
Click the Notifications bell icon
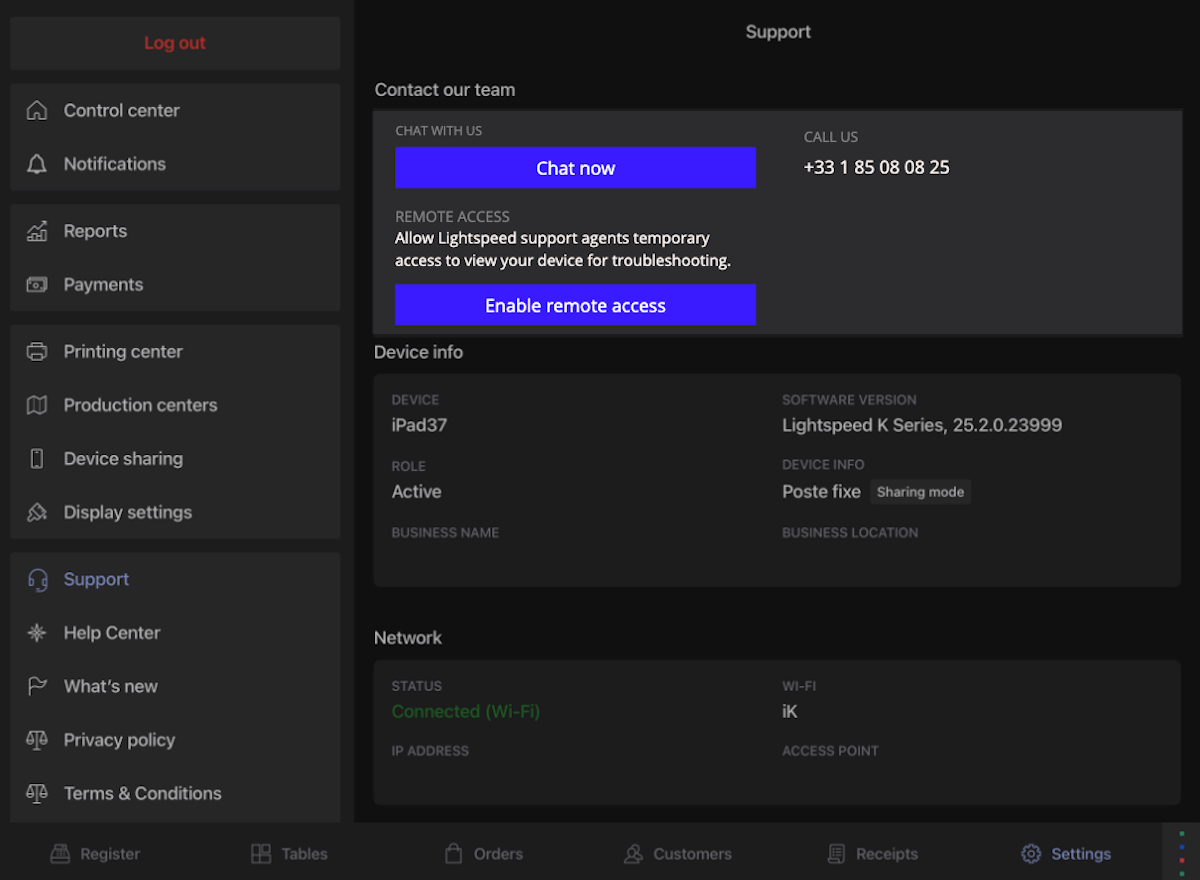(x=37, y=164)
